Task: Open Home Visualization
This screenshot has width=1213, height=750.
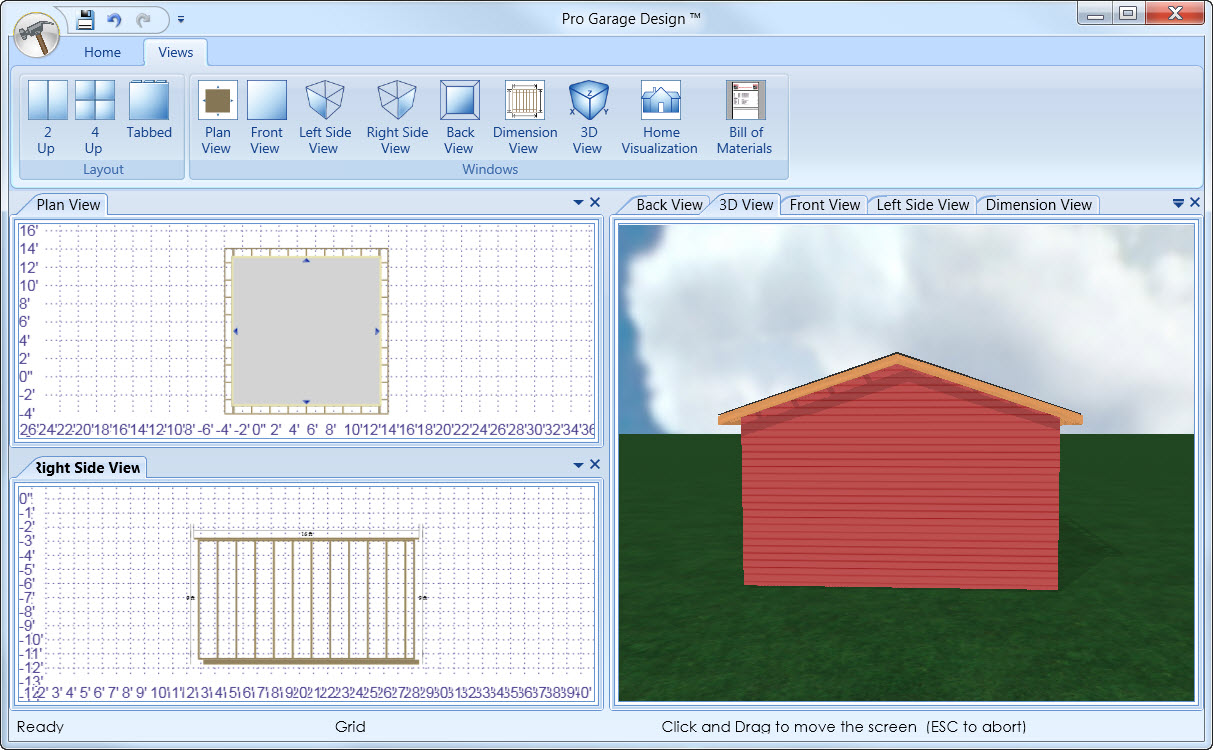Action: click(660, 101)
